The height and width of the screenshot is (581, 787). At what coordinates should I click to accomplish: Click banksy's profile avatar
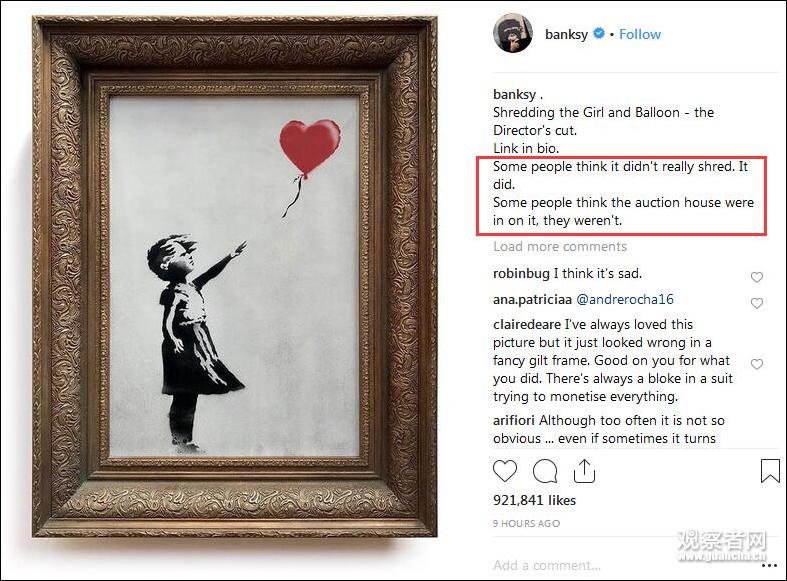(x=512, y=34)
